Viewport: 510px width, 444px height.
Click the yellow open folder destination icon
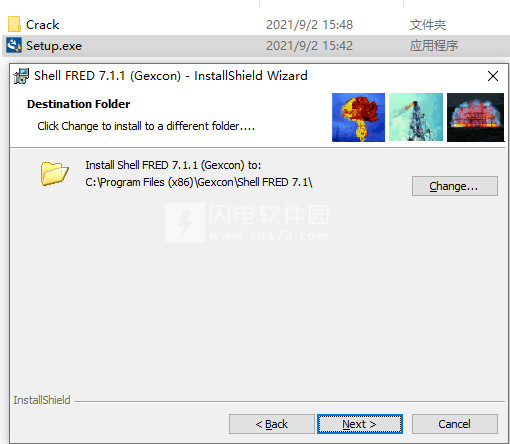pos(55,173)
